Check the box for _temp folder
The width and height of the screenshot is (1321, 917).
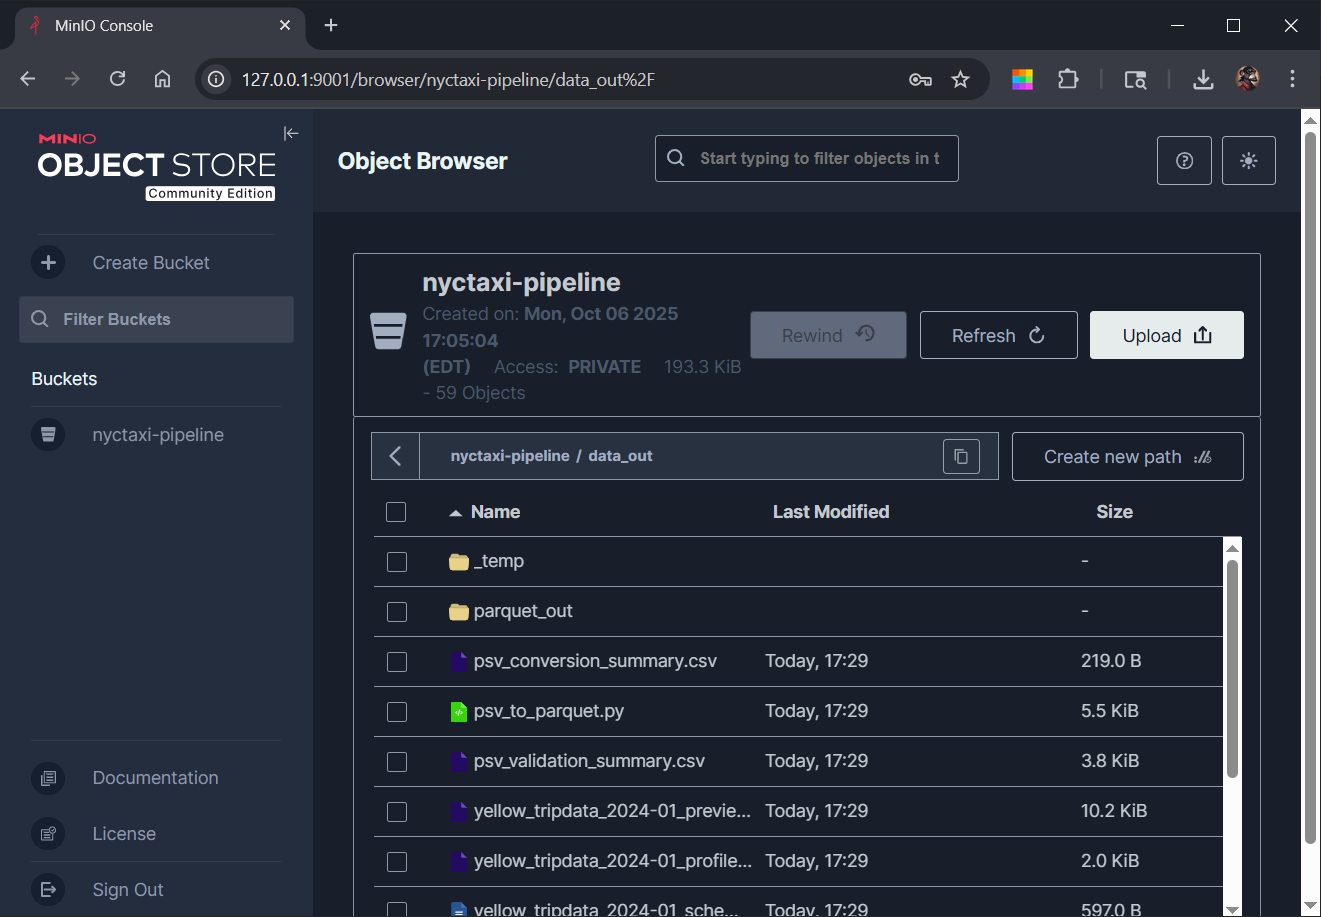(397, 562)
